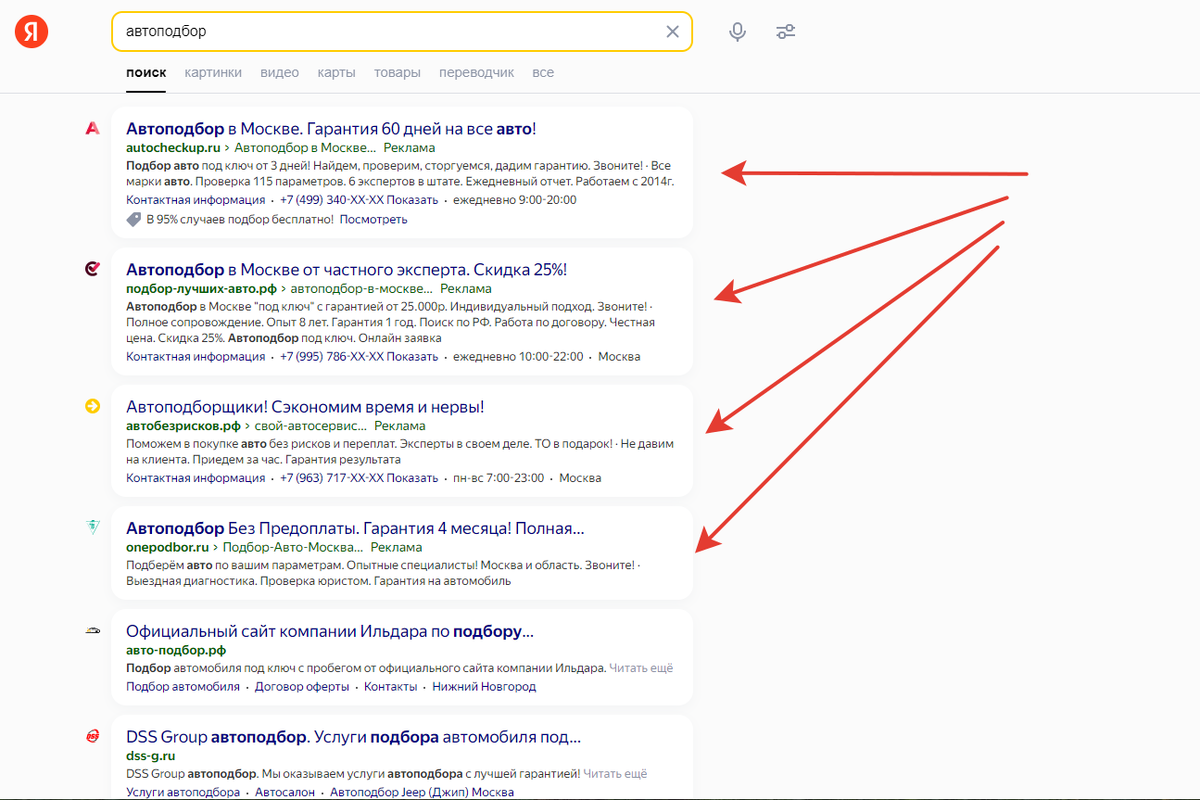The height and width of the screenshot is (800, 1200).
Task: Open the result Автоподбор Без Предоплаты
Action: (x=355, y=527)
